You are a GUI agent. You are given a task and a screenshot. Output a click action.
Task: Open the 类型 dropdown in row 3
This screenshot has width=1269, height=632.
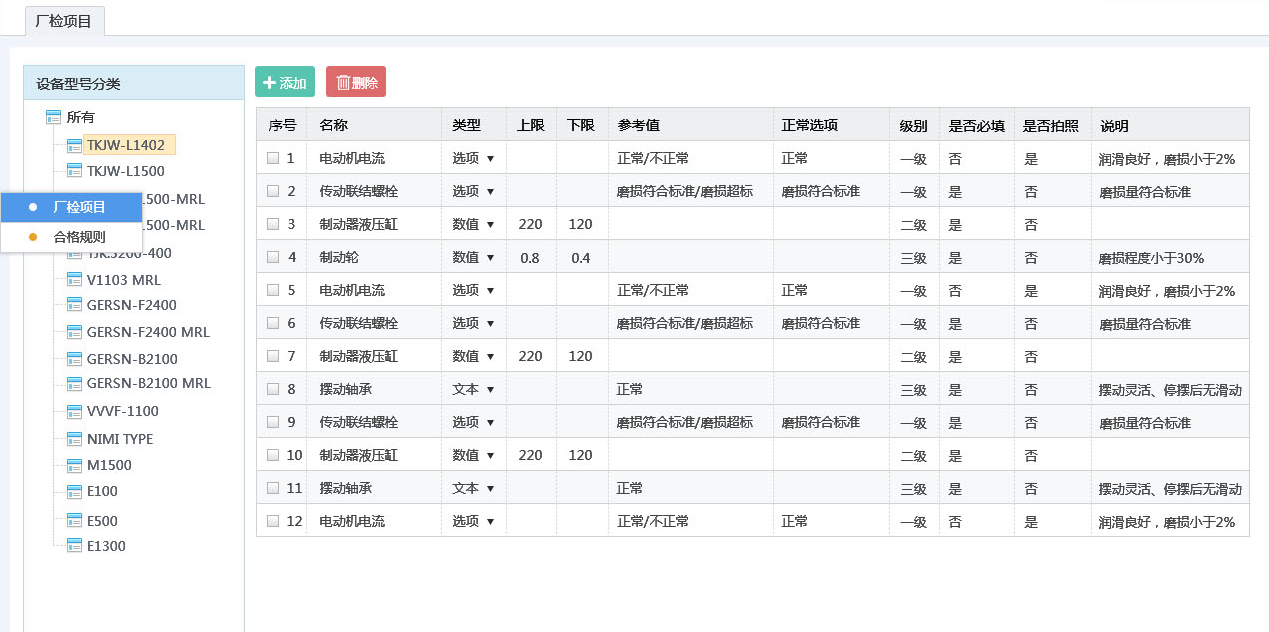(474, 224)
